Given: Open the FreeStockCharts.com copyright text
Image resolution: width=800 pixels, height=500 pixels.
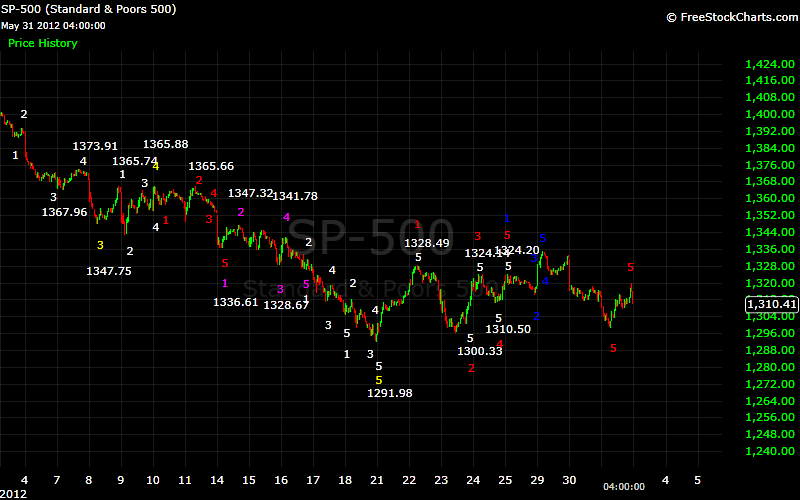Looking at the screenshot, I should point(733,17).
